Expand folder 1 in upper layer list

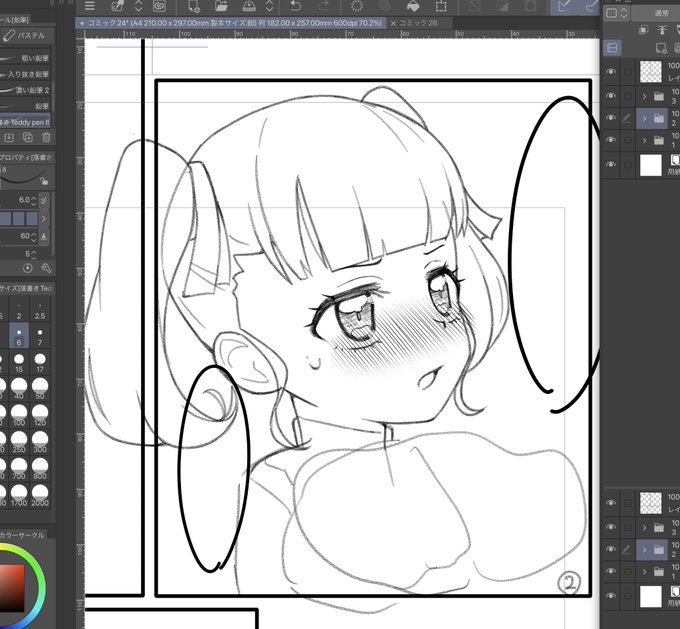pos(644,140)
